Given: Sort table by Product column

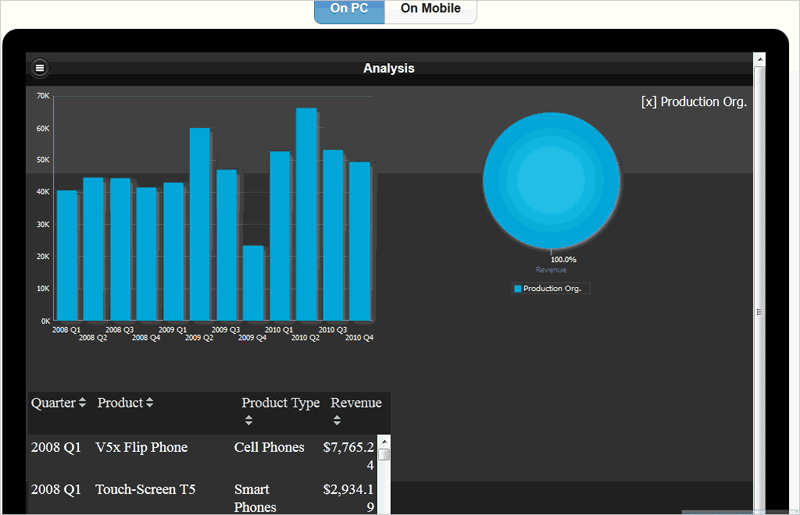Looking at the screenshot, I should click(149, 403).
